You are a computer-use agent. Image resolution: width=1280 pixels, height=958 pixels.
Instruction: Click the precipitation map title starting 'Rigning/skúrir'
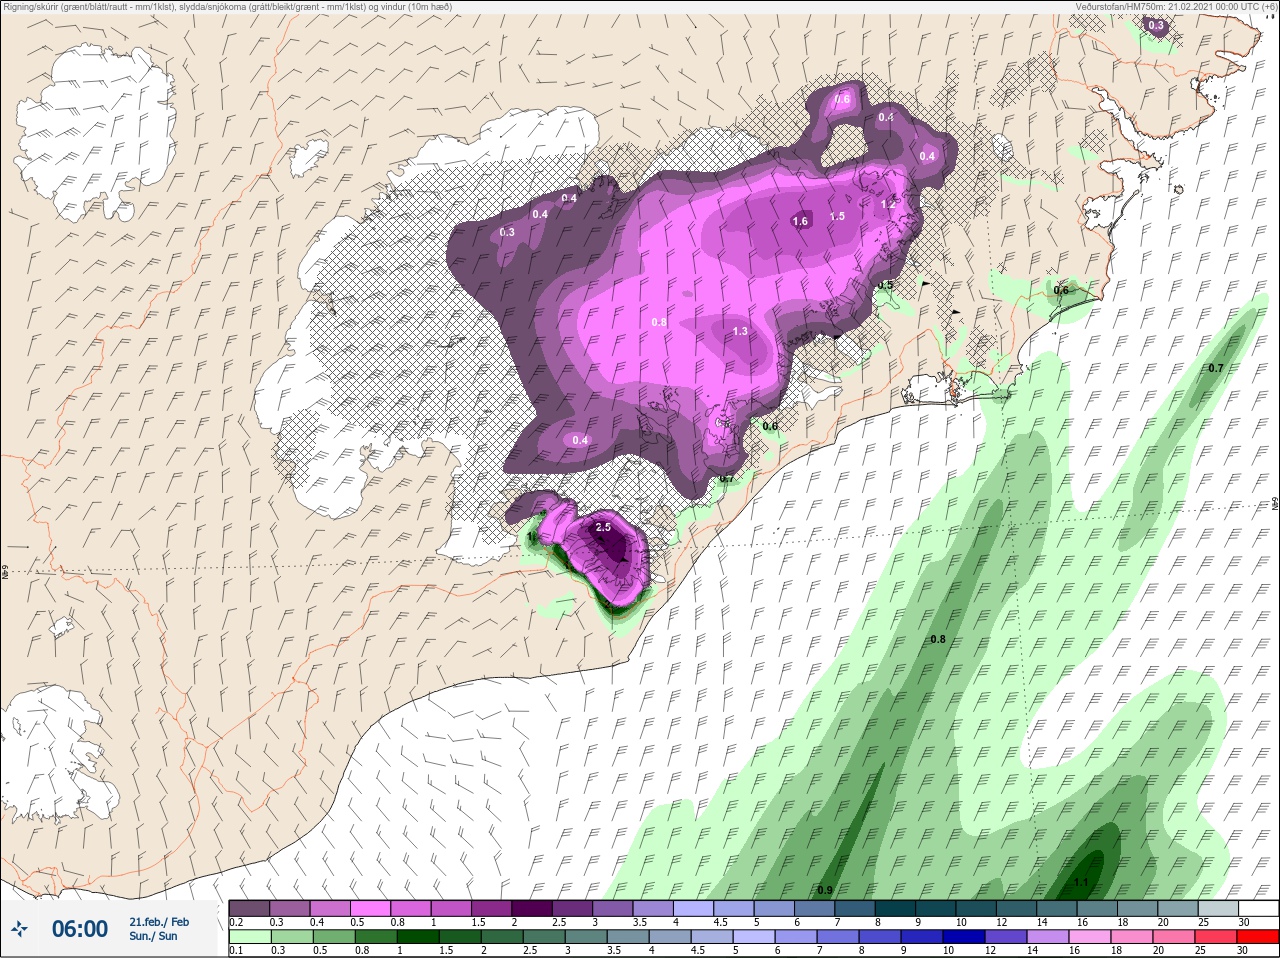pyautogui.click(x=228, y=7)
